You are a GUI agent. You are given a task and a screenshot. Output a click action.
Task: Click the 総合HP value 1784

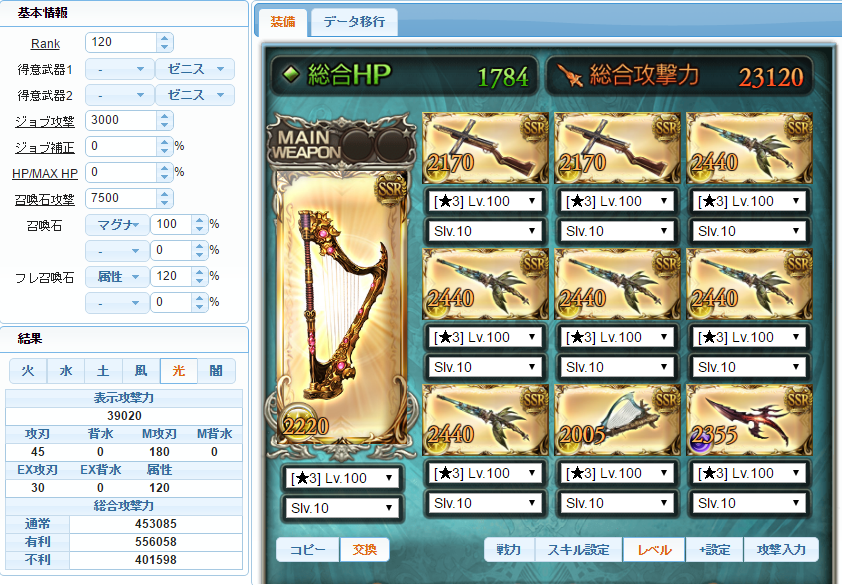pos(503,77)
